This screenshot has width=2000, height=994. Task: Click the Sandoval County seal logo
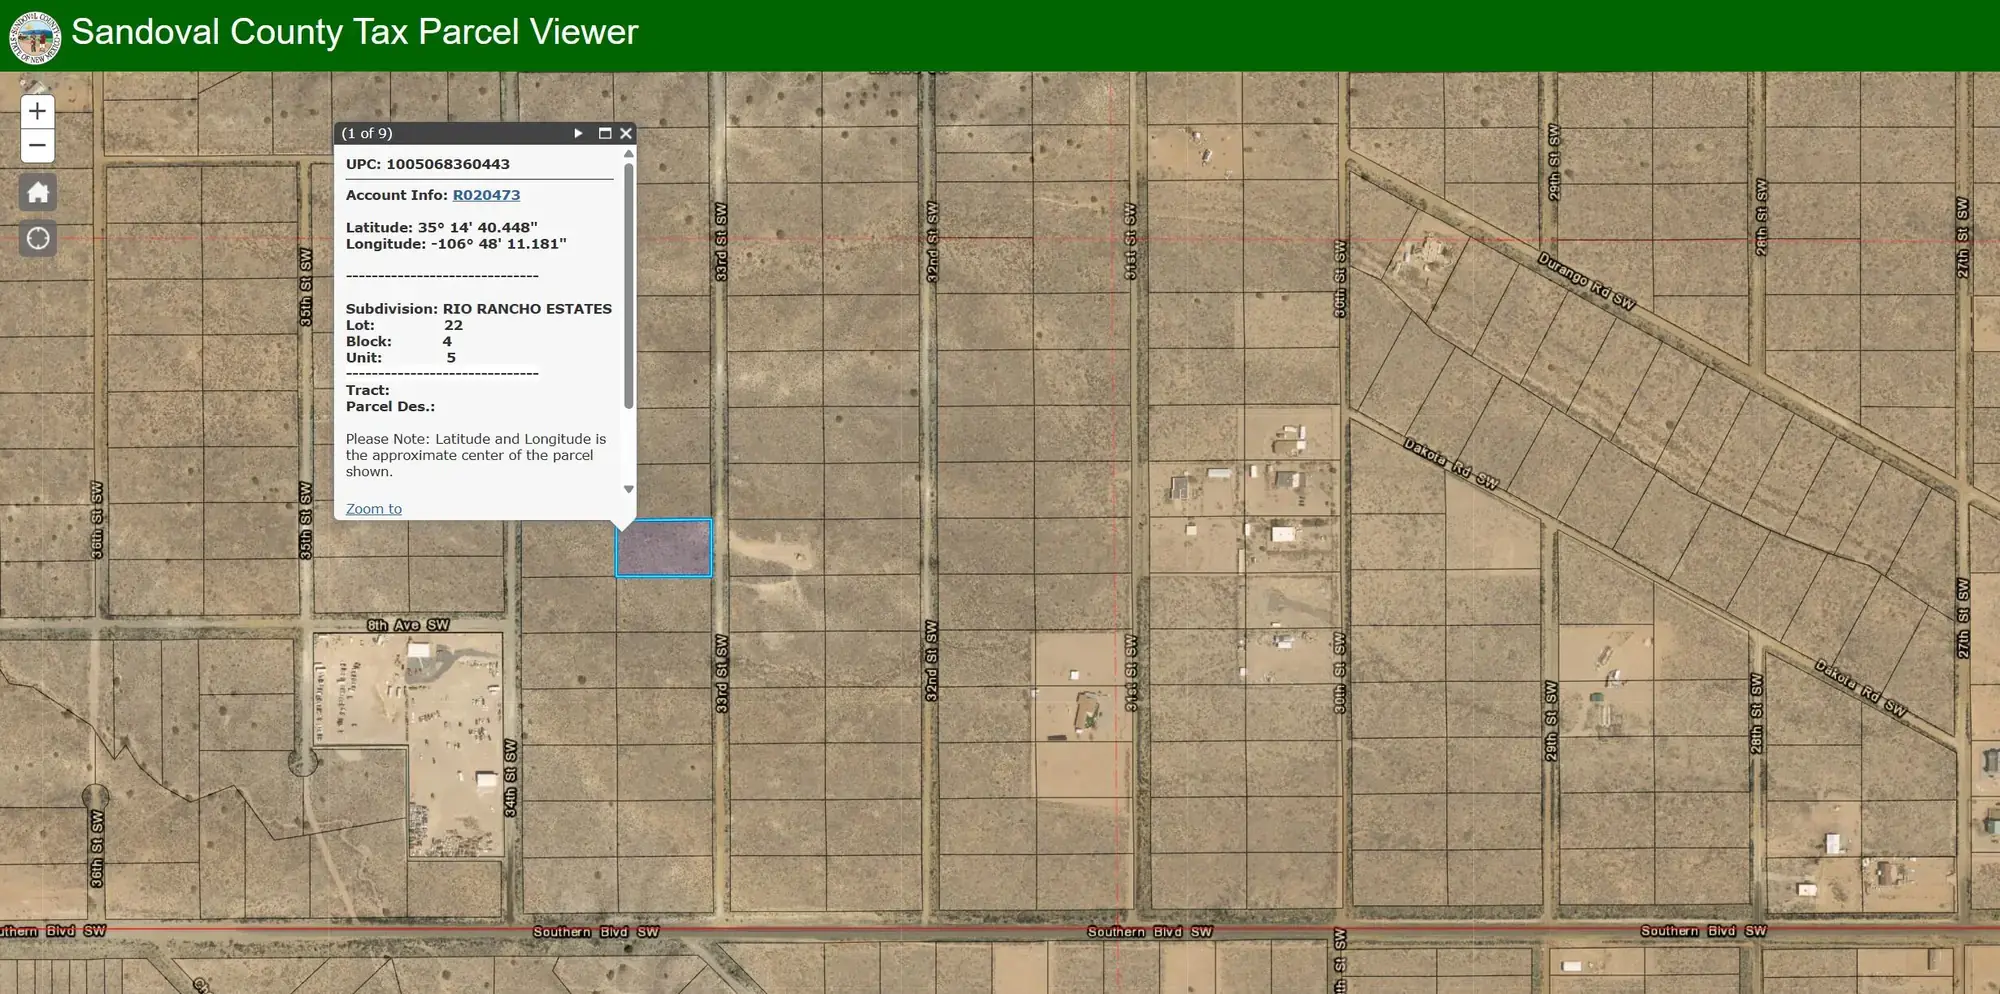(x=35, y=36)
